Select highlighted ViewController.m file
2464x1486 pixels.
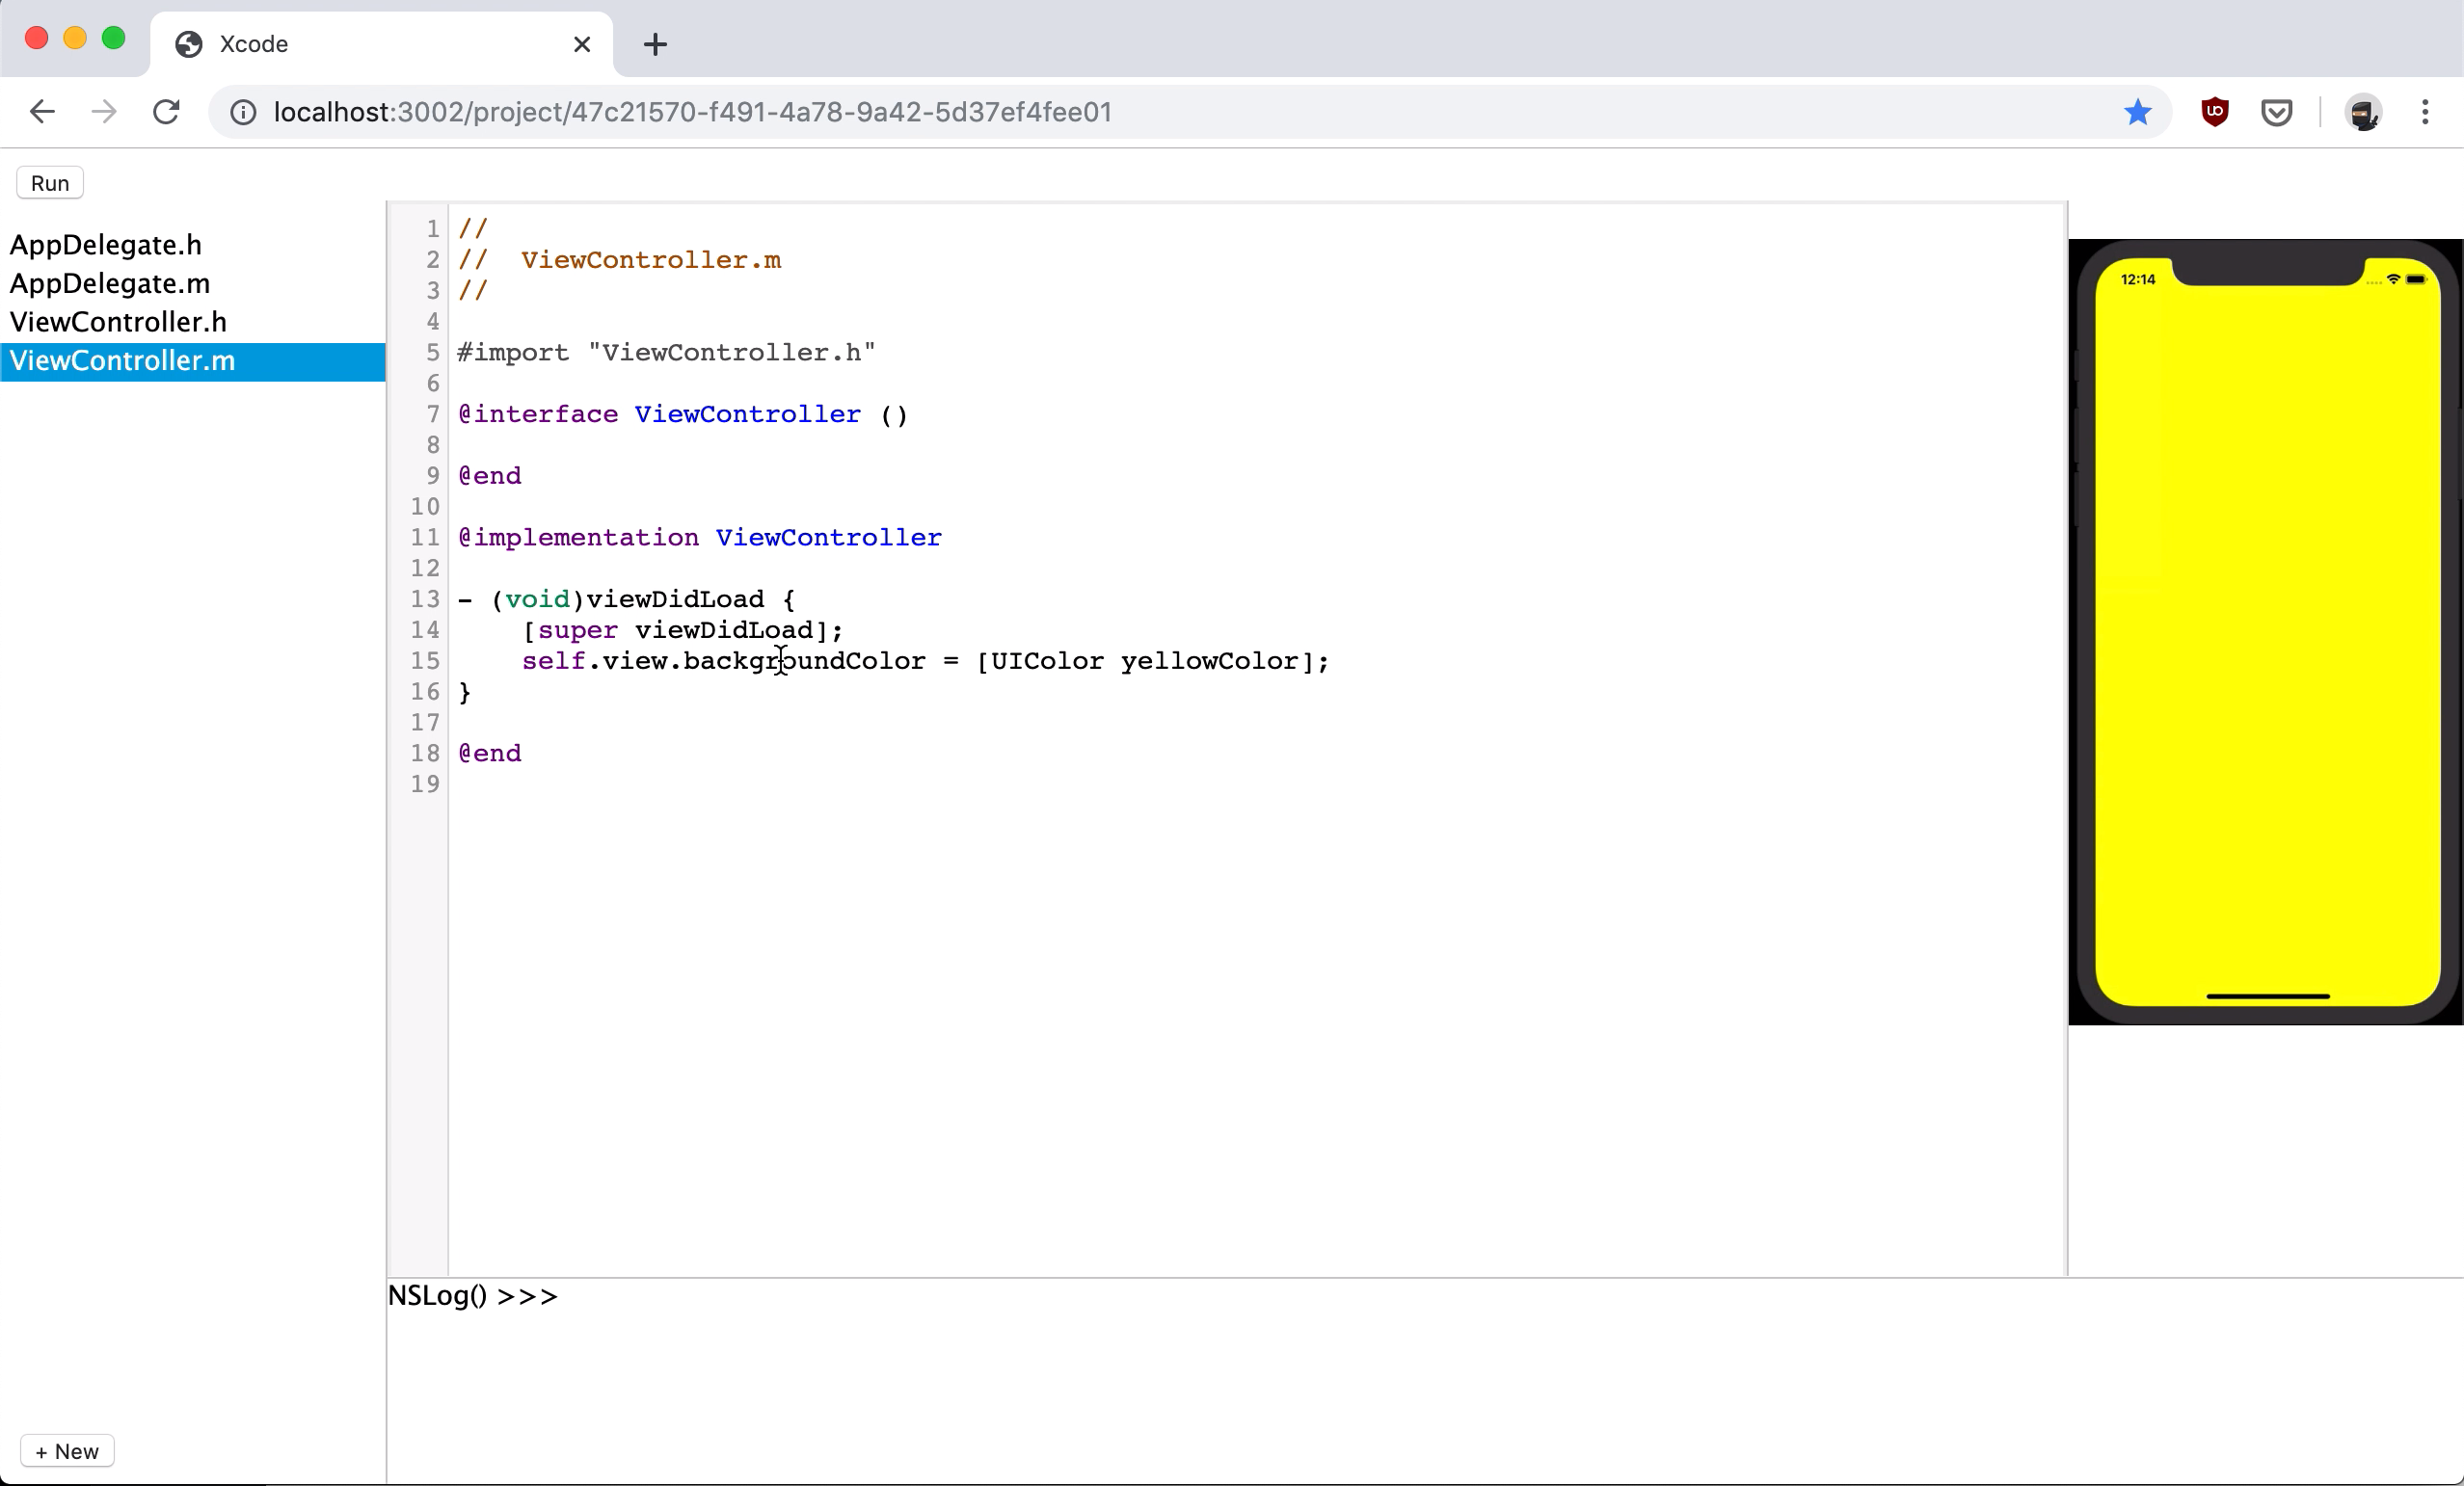(x=123, y=361)
